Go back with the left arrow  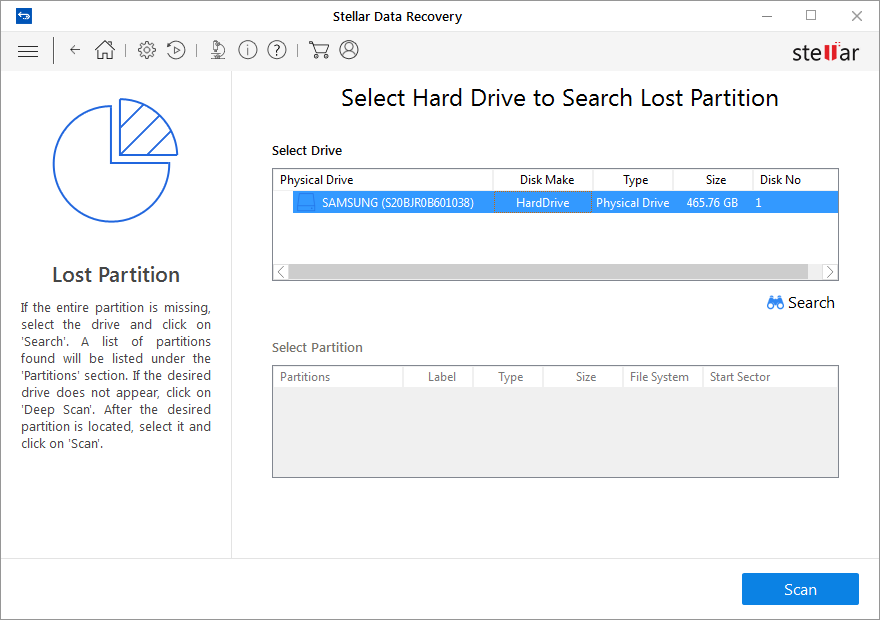pyautogui.click(x=75, y=50)
